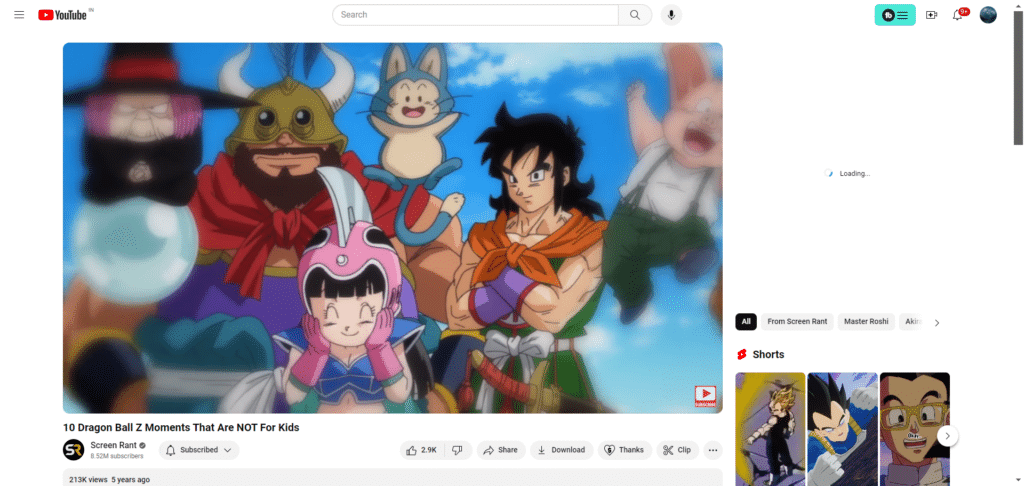Share the video
This screenshot has width=1024, height=486.
pos(501,450)
